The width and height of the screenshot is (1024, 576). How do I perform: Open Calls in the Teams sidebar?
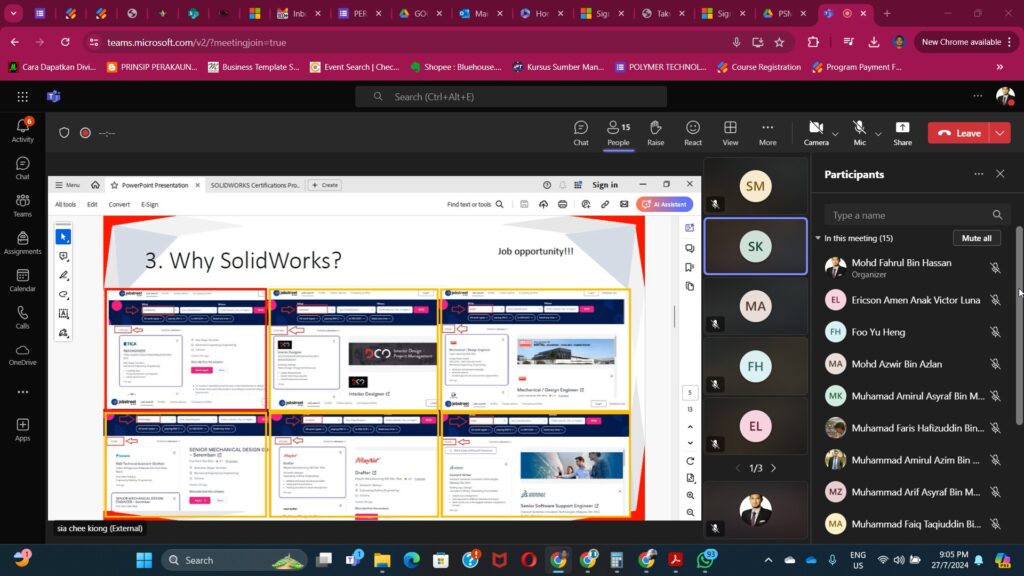pos(22,317)
